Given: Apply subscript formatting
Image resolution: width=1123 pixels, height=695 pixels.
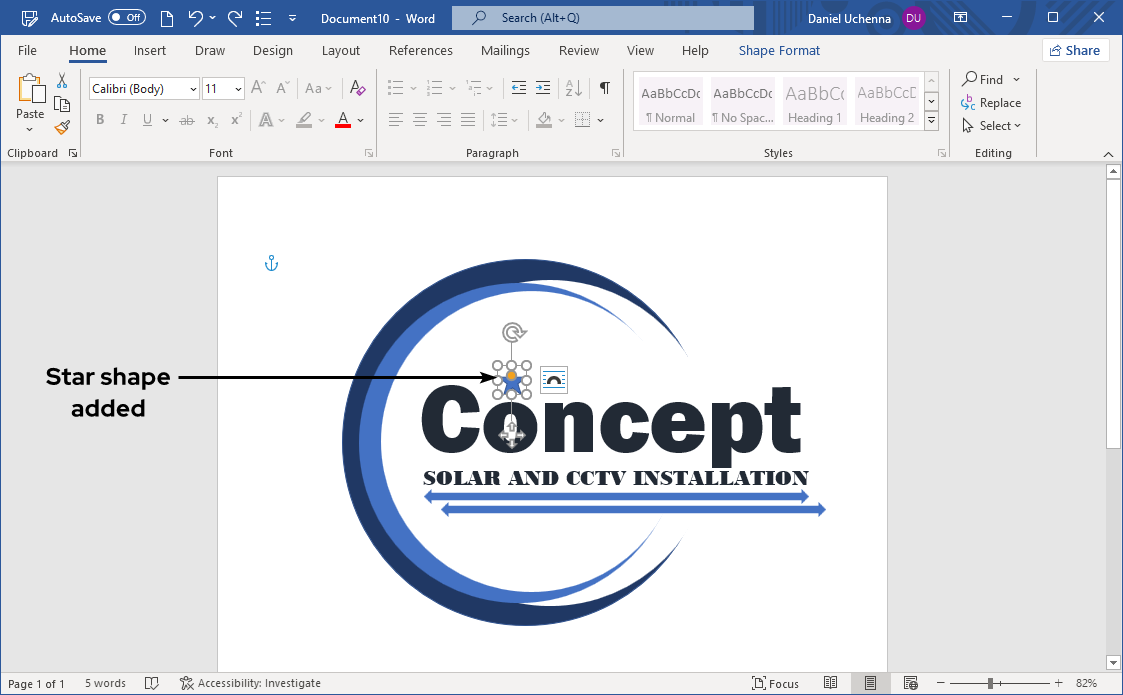Looking at the screenshot, I should 211,119.
